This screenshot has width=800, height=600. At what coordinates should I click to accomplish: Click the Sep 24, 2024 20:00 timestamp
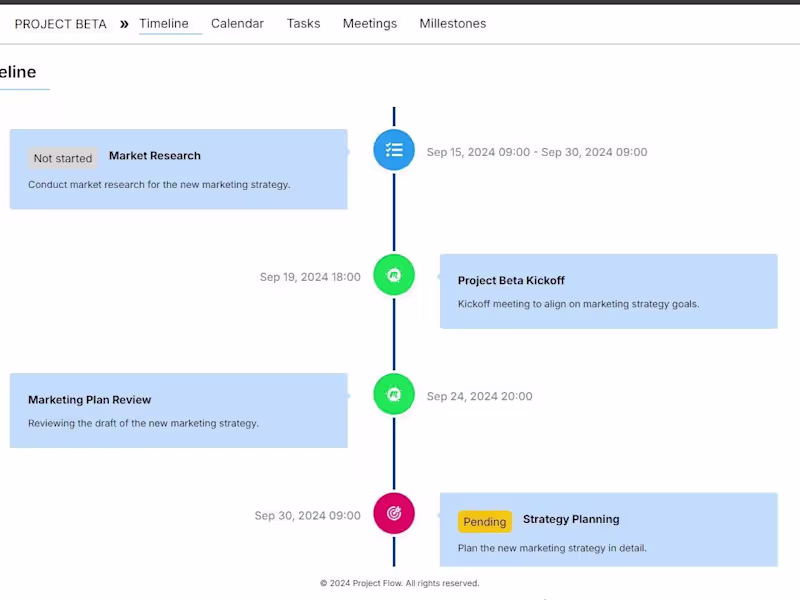479,396
